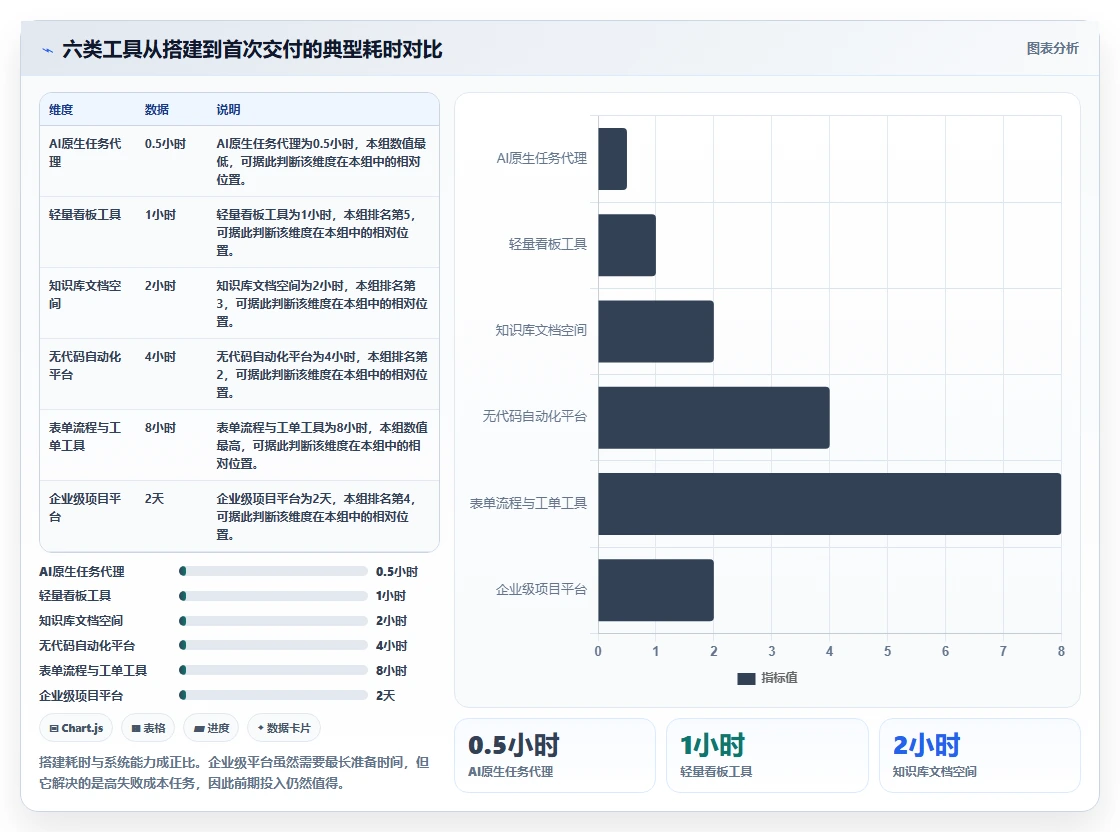Click the 维度 column header

61,110
